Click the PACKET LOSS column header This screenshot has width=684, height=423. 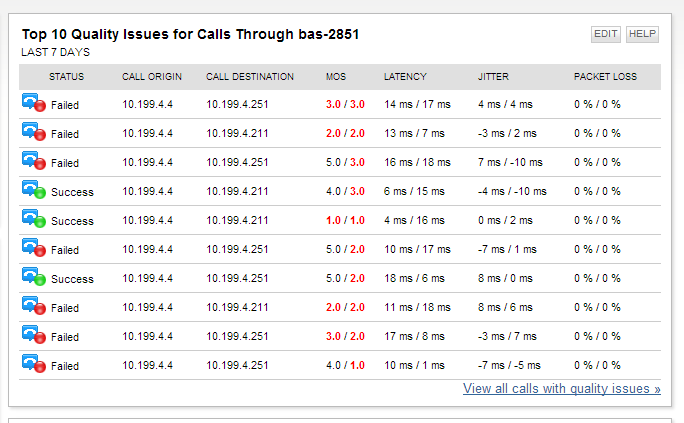click(605, 77)
